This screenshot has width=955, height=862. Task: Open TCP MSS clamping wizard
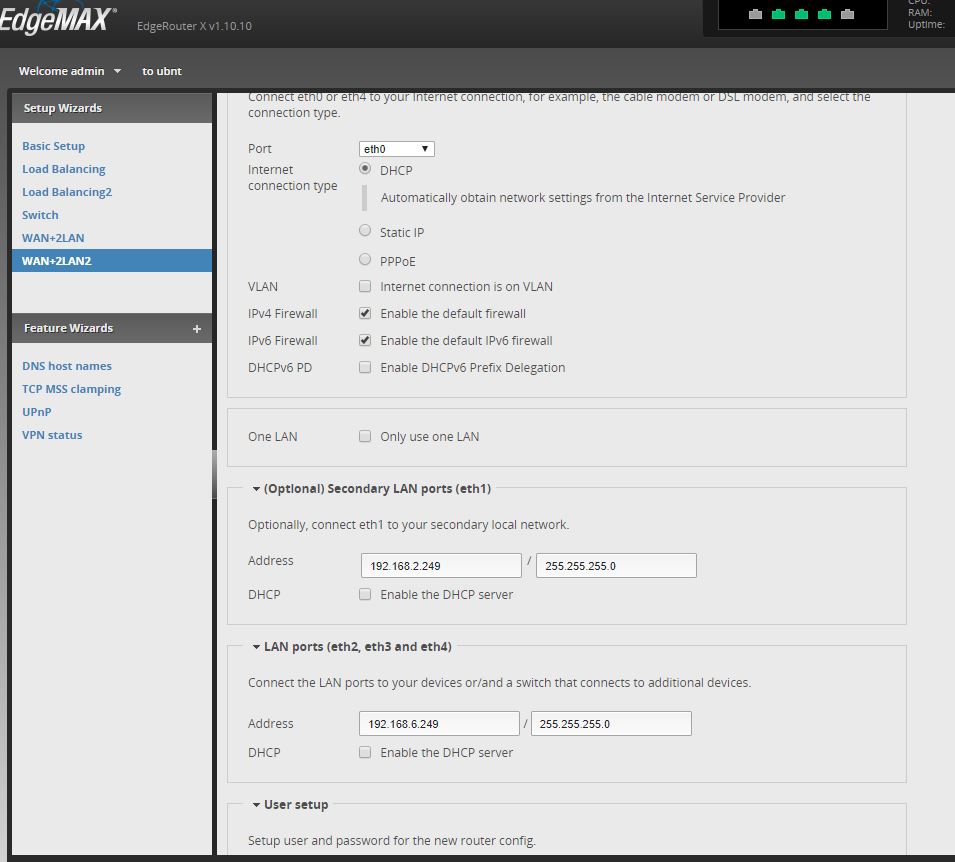point(72,389)
